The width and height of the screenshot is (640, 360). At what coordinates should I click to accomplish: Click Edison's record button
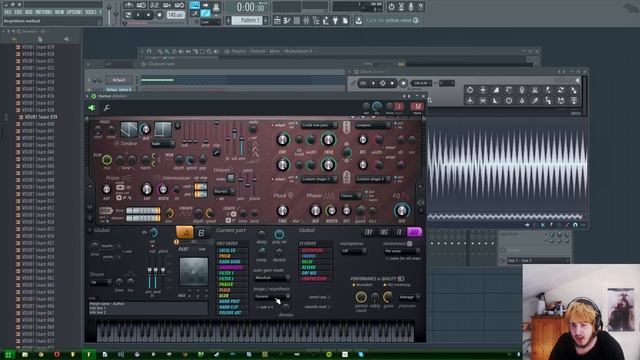point(403,83)
